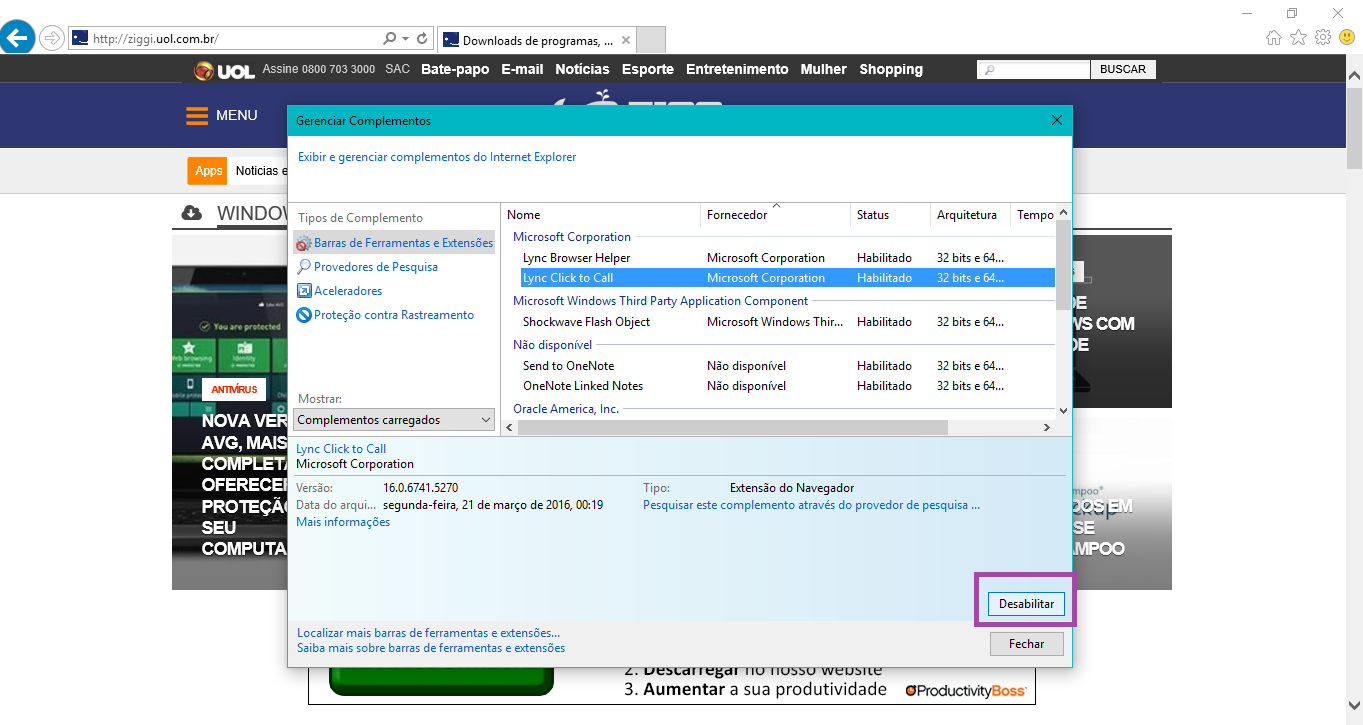Click the SAC link in the UOL bar

click(x=397, y=69)
